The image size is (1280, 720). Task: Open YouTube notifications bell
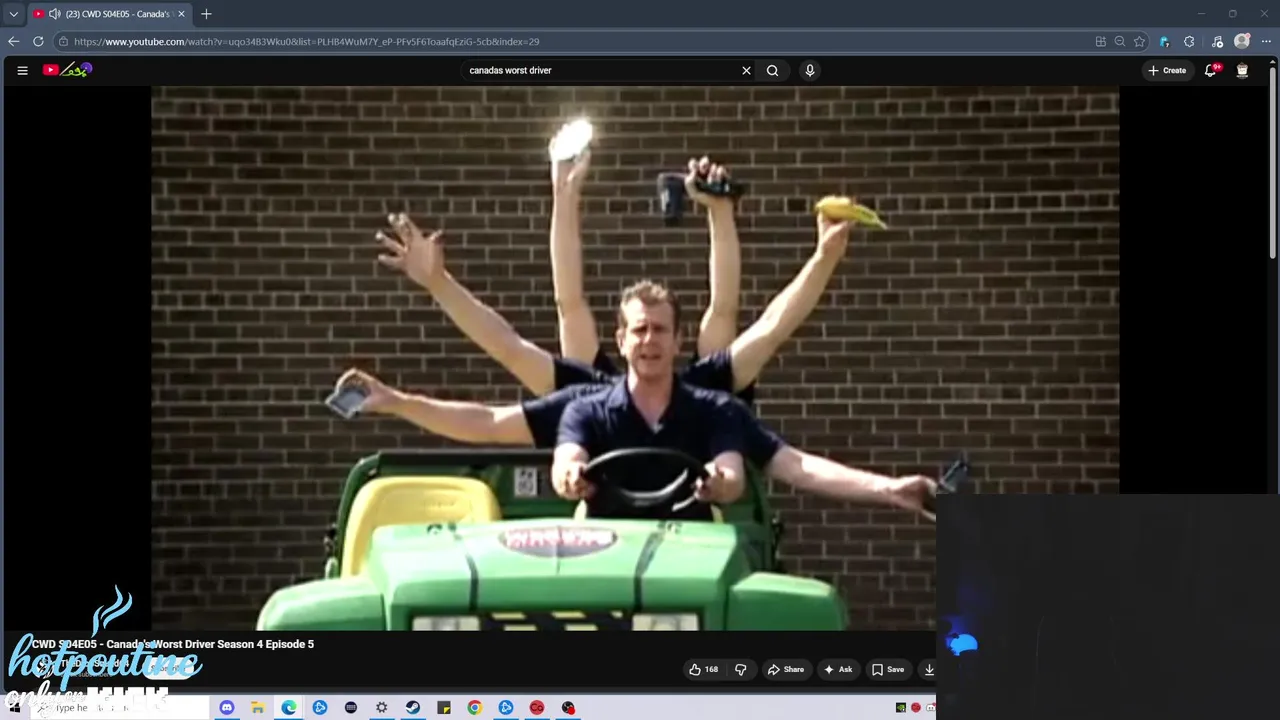click(x=1211, y=70)
